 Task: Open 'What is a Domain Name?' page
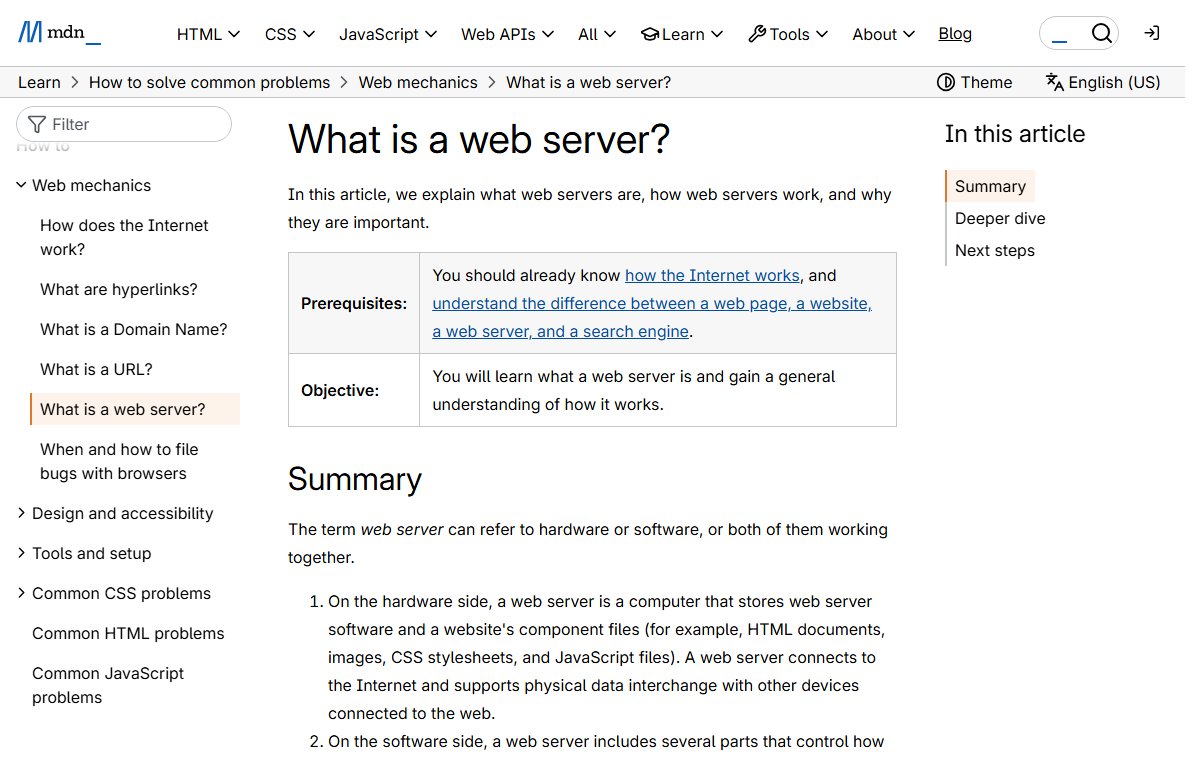click(x=134, y=329)
